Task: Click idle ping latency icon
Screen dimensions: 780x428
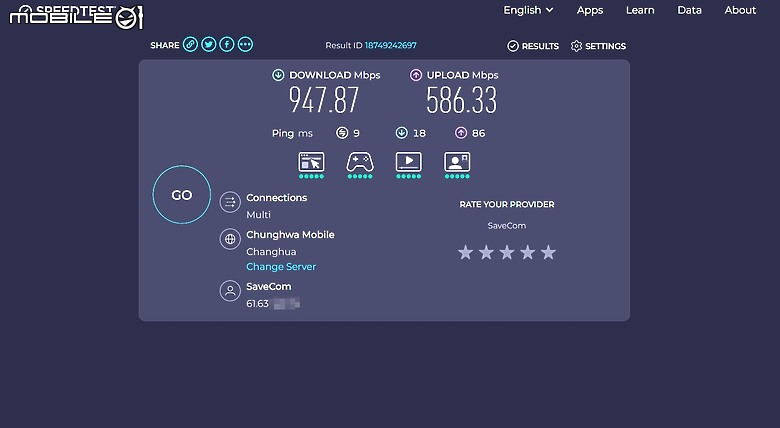Action: coord(342,133)
